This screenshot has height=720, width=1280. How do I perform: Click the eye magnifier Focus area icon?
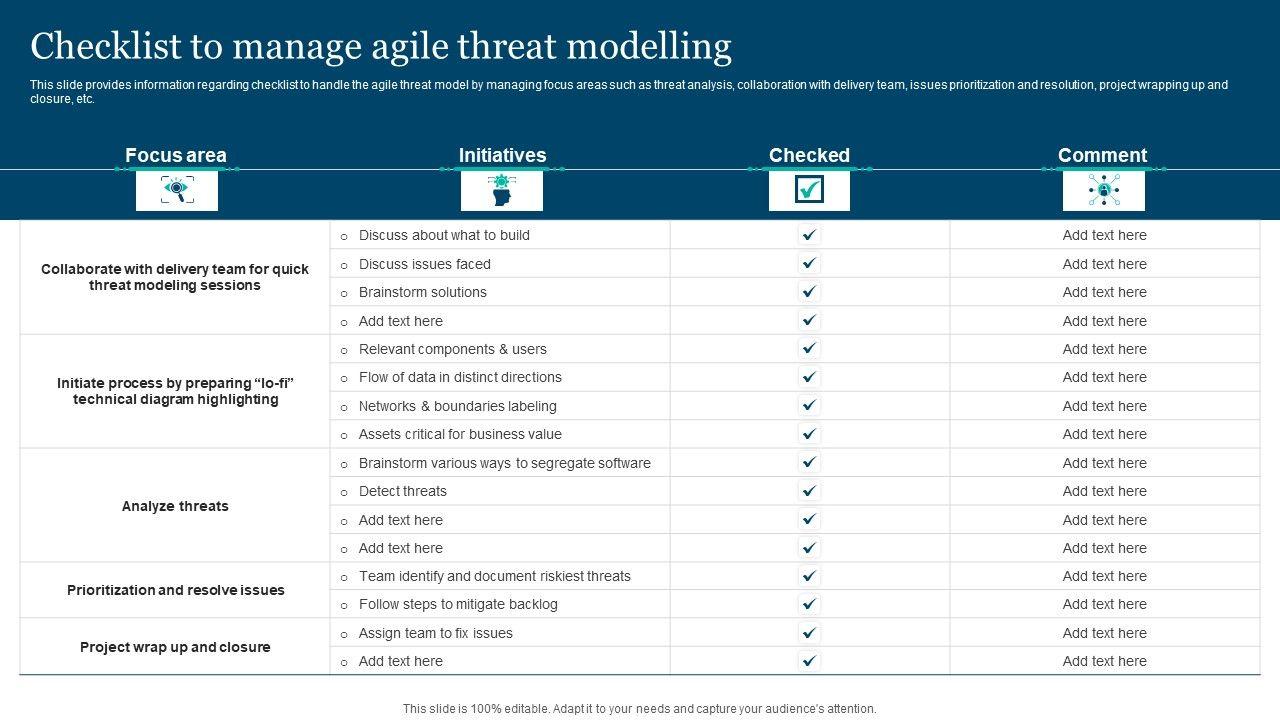177,190
